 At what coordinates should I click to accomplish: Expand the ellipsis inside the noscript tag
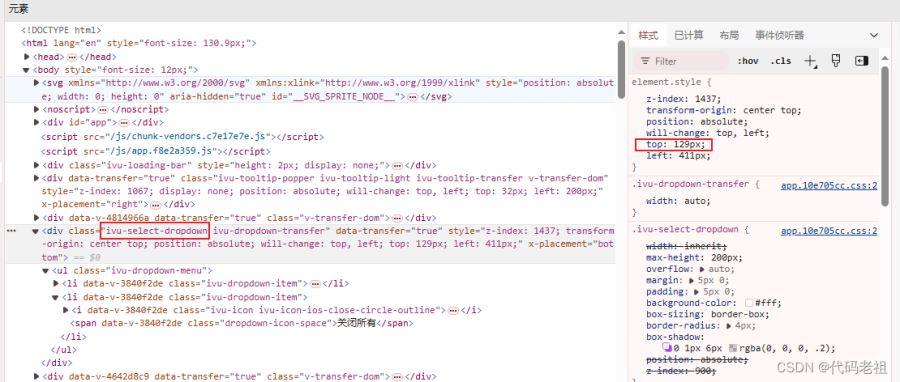pos(103,110)
